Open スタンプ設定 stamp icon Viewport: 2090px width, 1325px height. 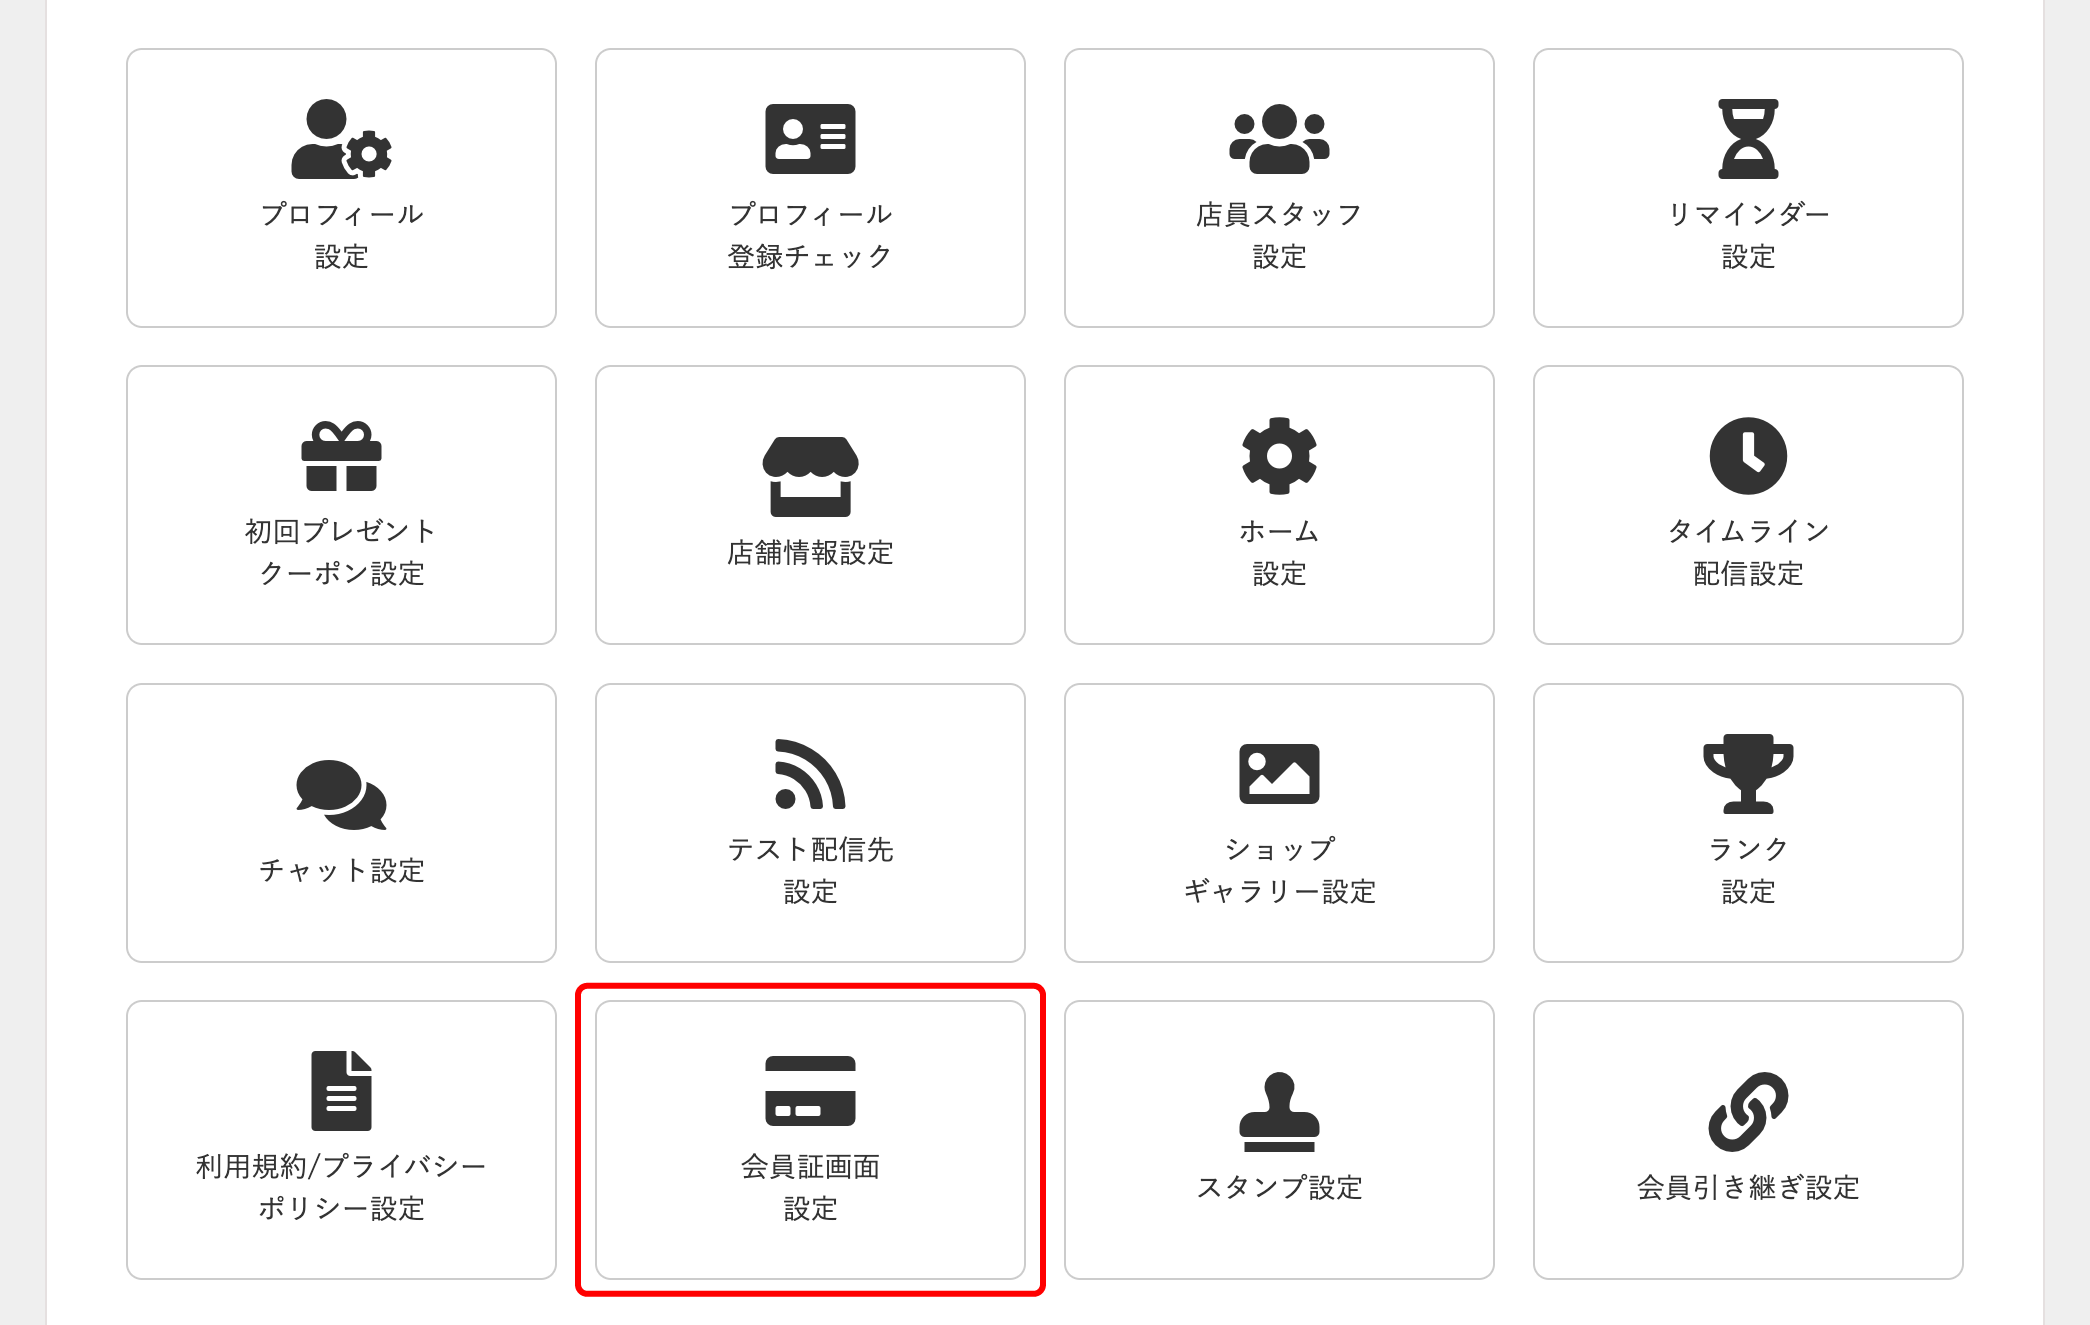[1278, 1110]
